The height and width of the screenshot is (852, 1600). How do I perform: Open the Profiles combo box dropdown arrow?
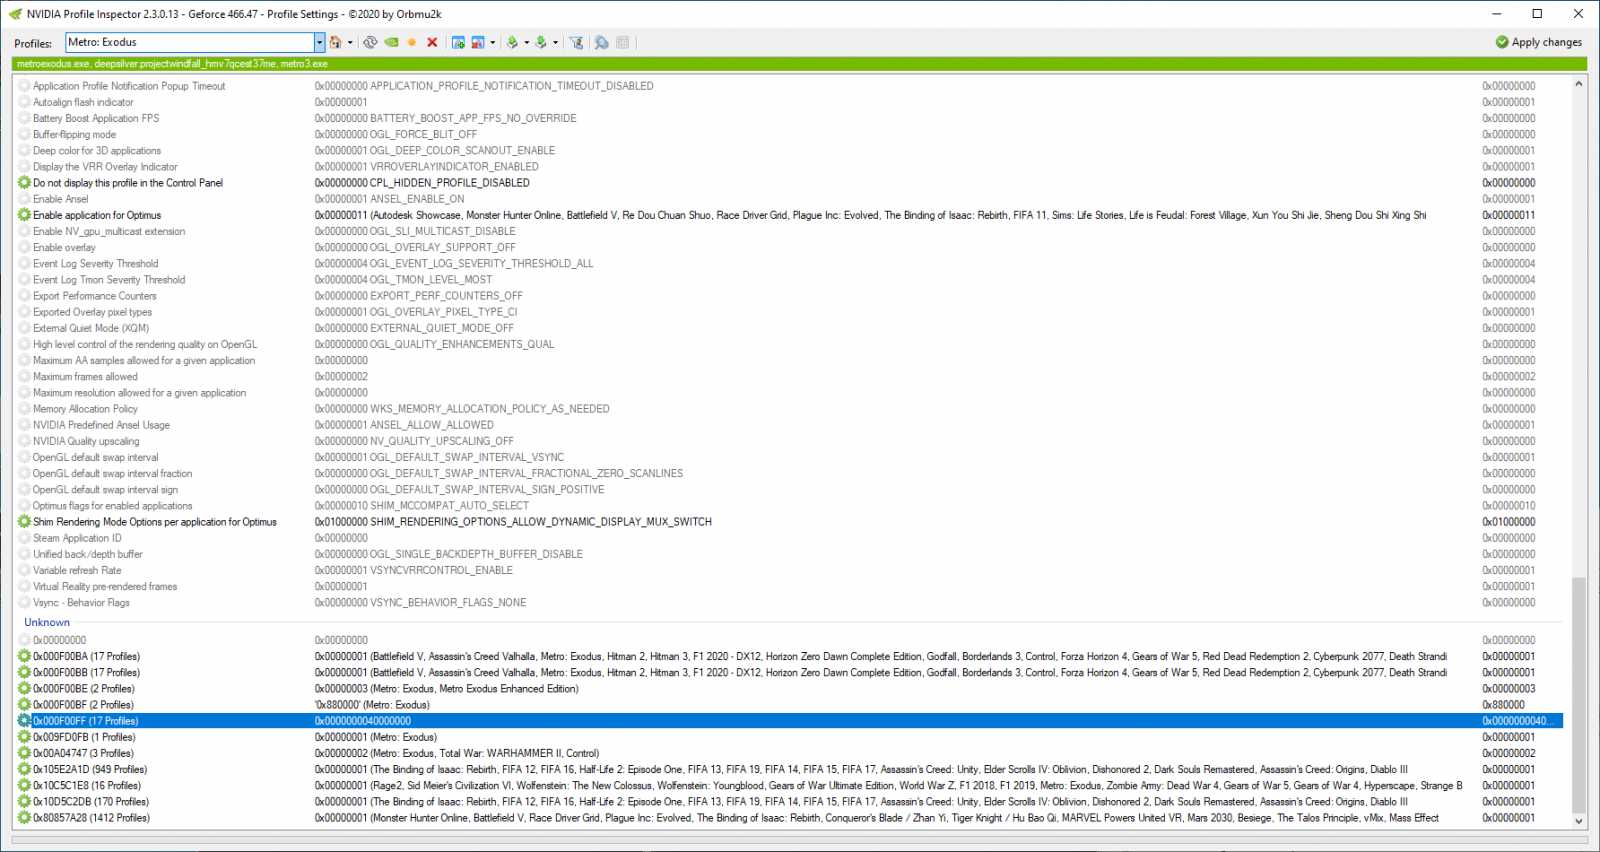coord(319,42)
